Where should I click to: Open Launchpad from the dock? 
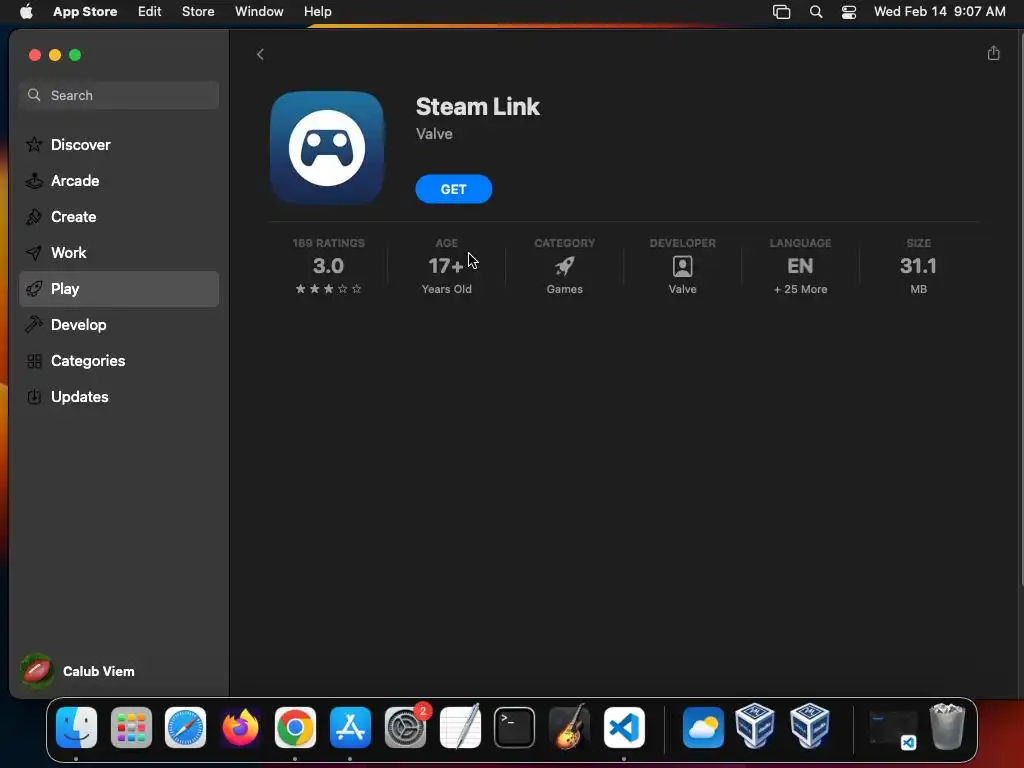131,727
